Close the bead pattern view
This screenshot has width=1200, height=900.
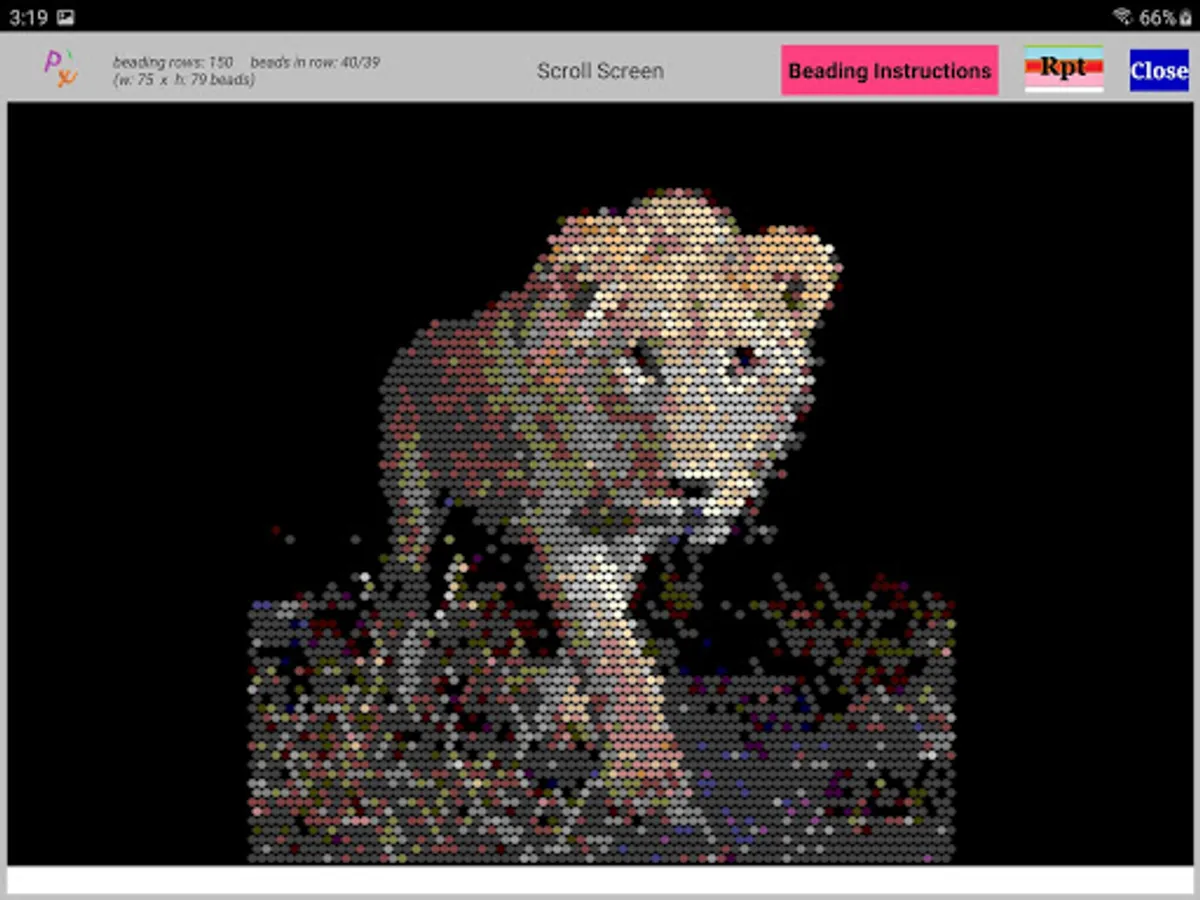pos(1159,70)
